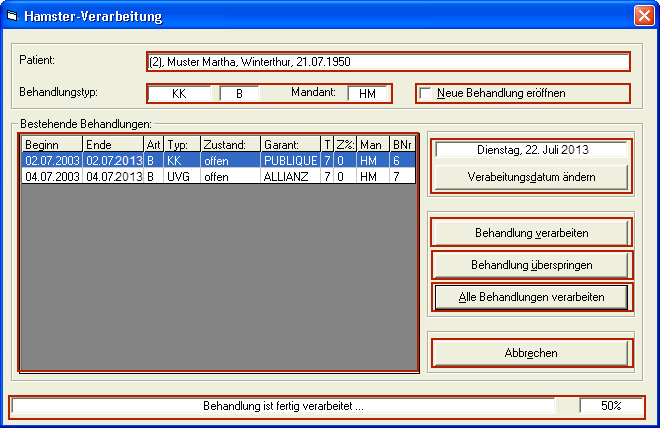Click the 04.07.2013 Ende cell
This screenshot has width=660, height=428.
pyautogui.click(x=113, y=176)
